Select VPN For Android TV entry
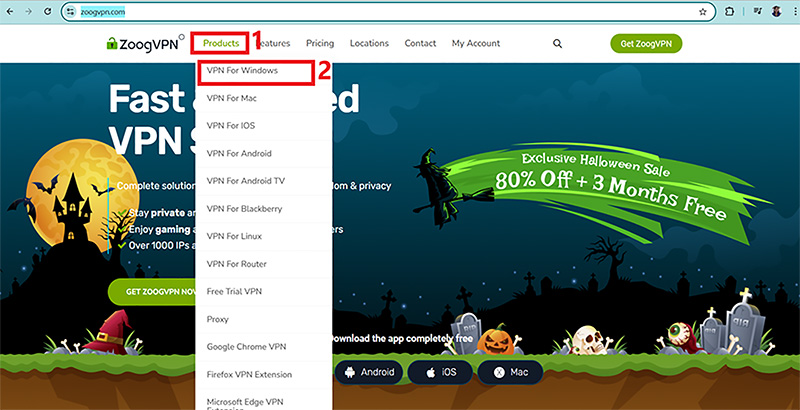The image size is (800, 410). (x=263, y=181)
